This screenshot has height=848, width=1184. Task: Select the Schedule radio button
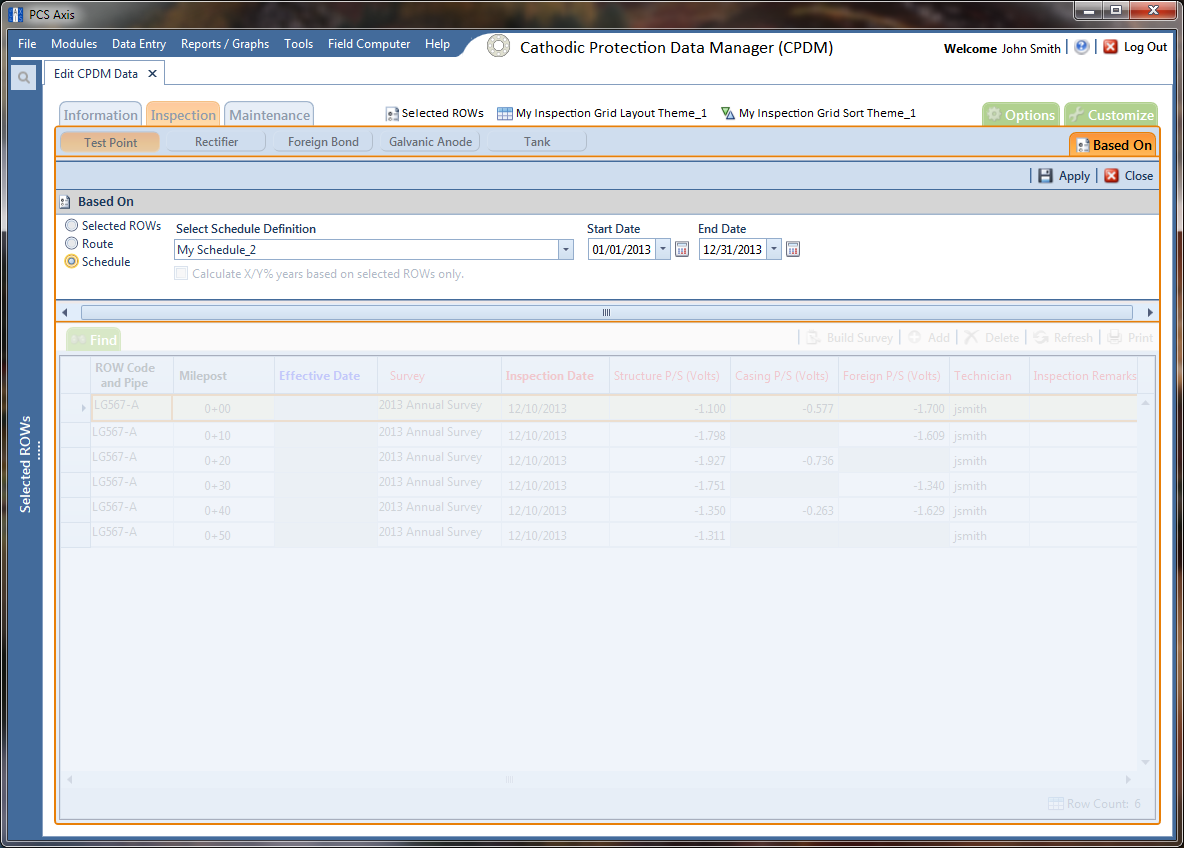click(72, 261)
